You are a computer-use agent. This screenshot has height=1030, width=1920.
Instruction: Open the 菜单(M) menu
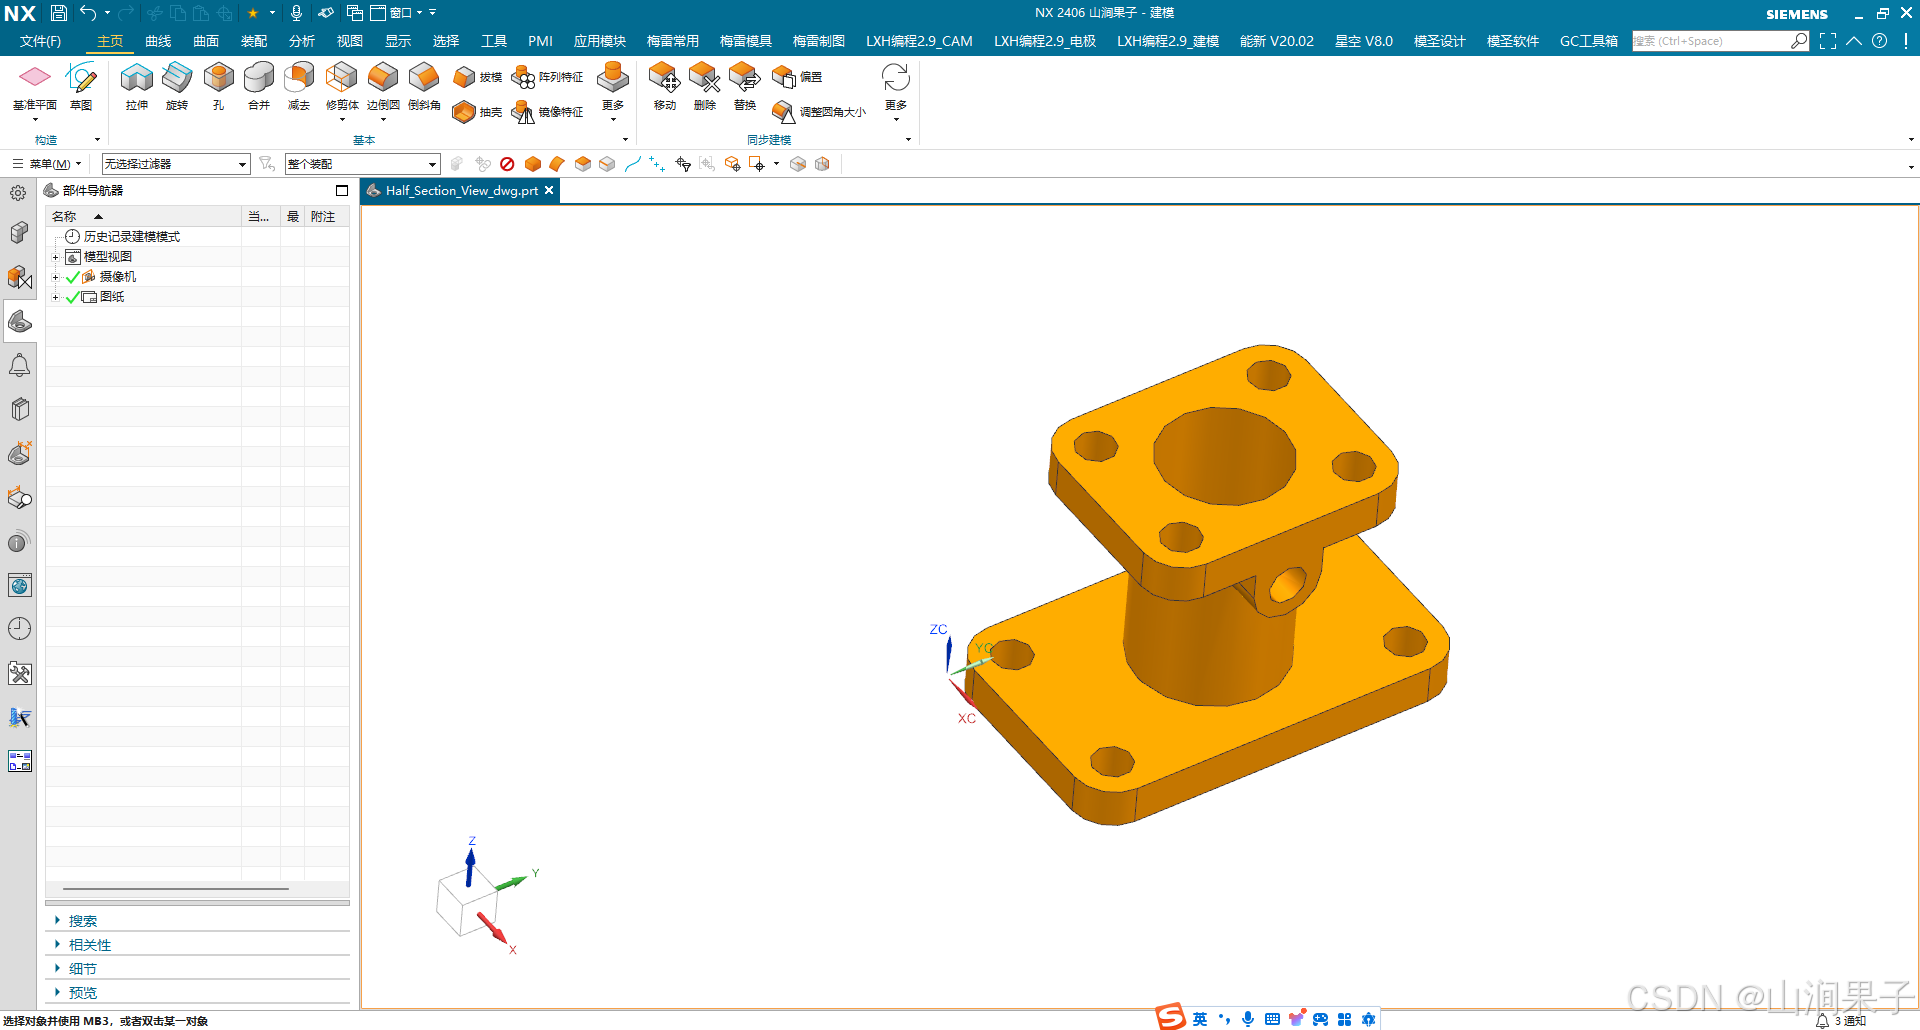(47, 164)
